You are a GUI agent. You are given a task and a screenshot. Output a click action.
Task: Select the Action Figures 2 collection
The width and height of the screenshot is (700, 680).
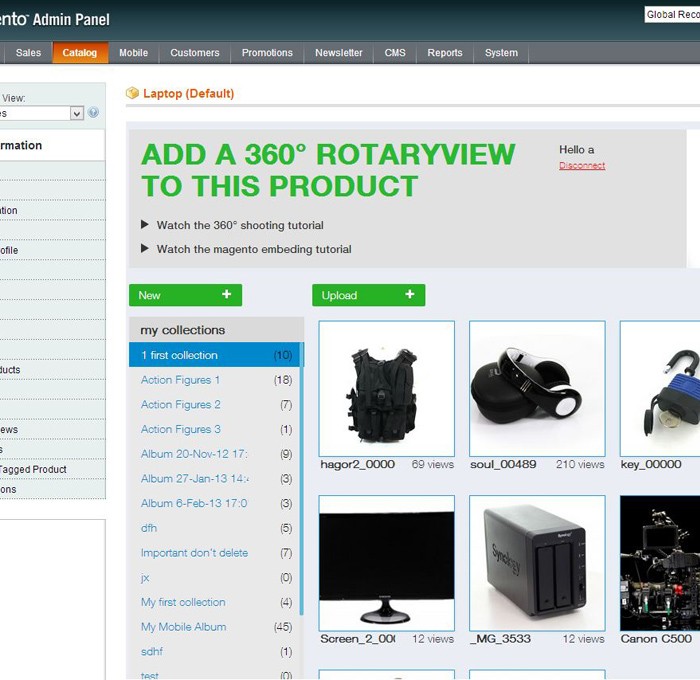click(x=216, y=405)
